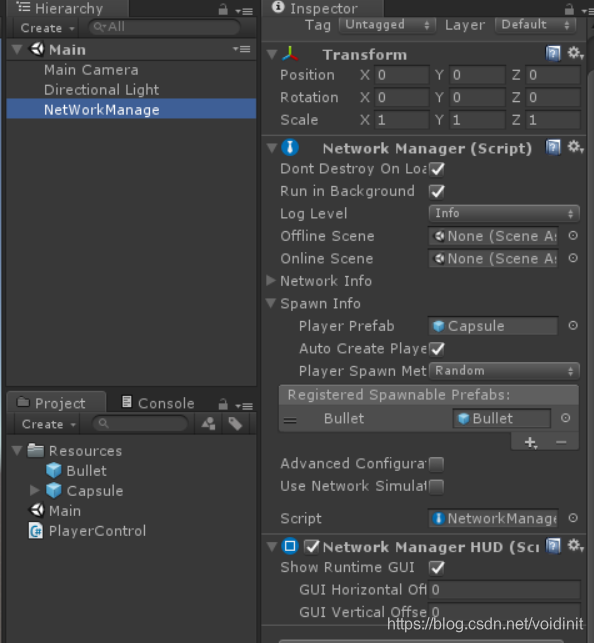The width and height of the screenshot is (594, 643).
Task: Select the Inspector tab
Action: pos(323,8)
